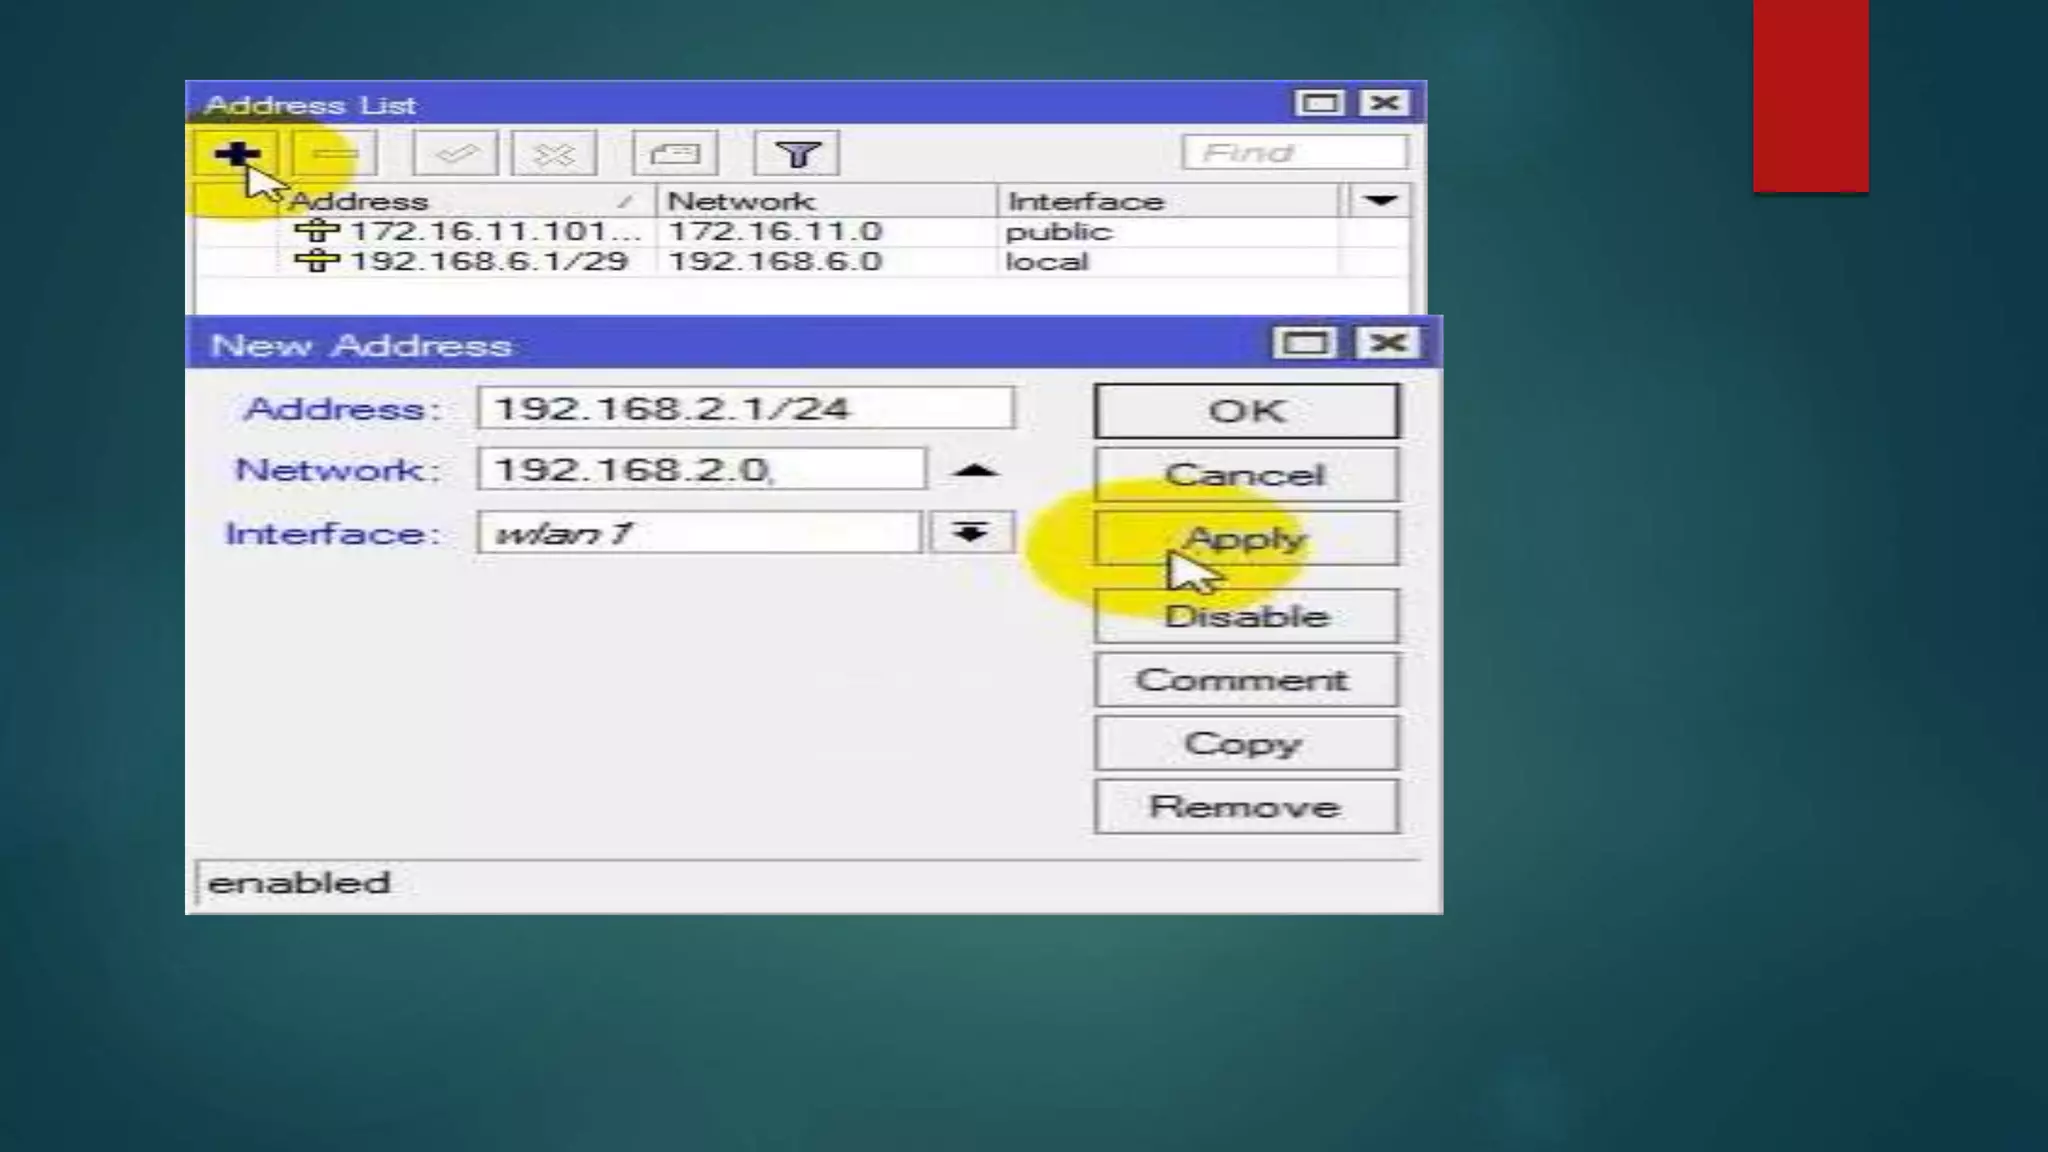The width and height of the screenshot is (2048, 1152).
Task: Click the Address field with 192.168.2.1/24
Action: (x=745, y=409)
